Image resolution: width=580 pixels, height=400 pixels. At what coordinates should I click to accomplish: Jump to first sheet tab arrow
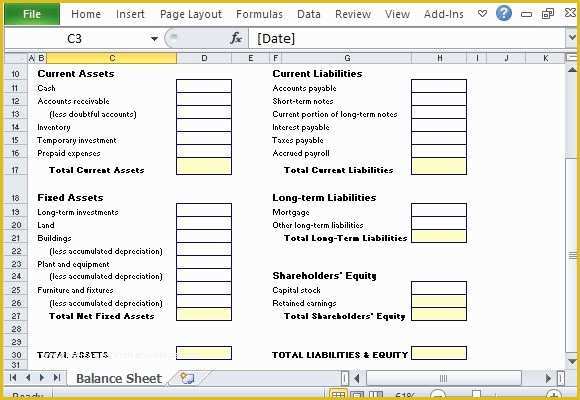[x=13, y=377]
